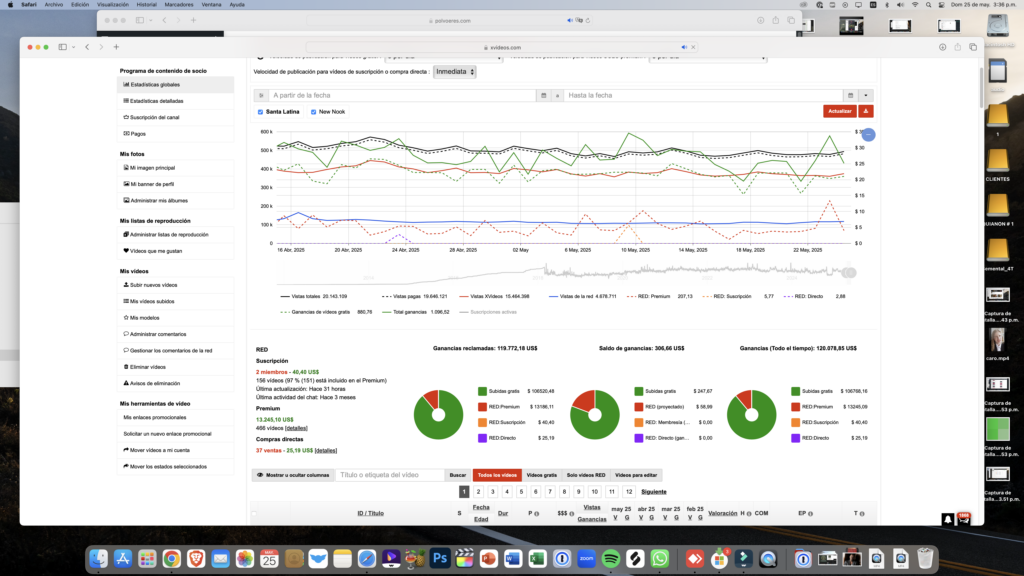Open calendar picker for A partir de la fecha
The height and width of the screenshot is (576, 1024).
[x=543, y=95]
